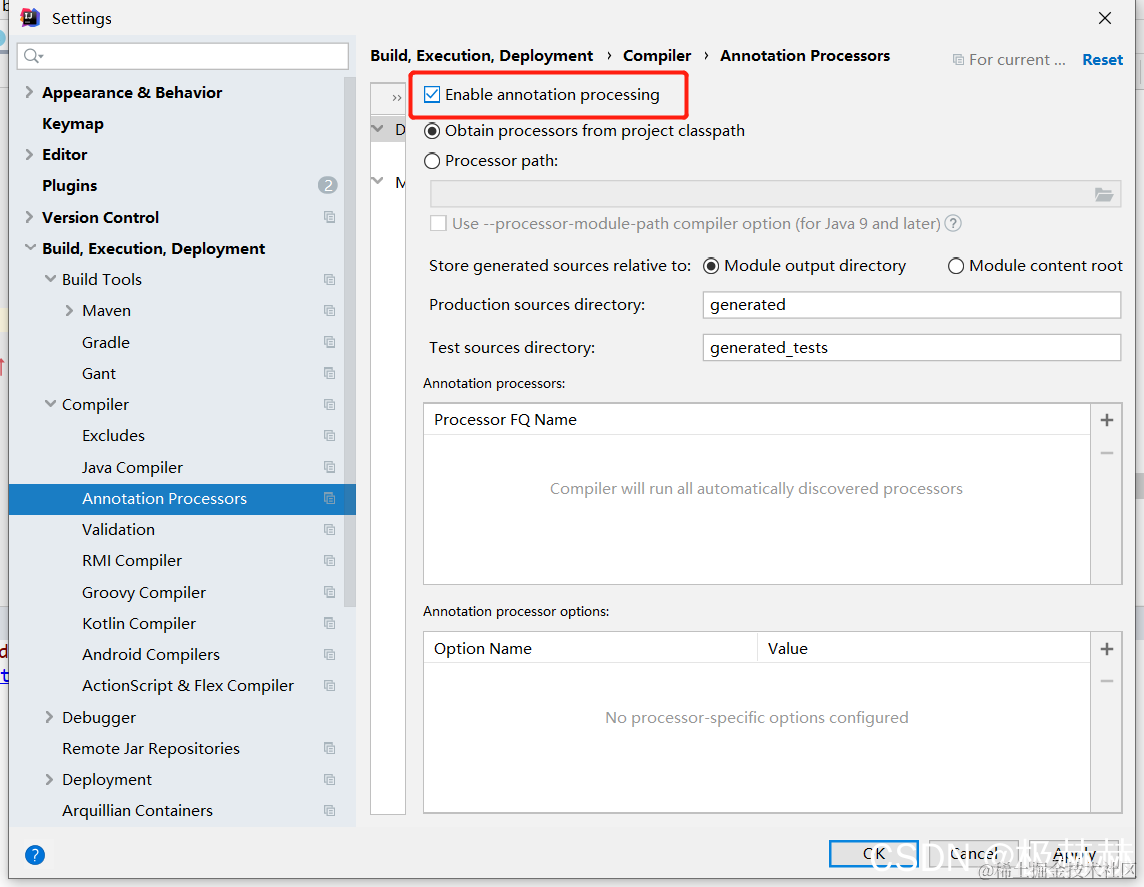
Task: Expand the Deployment node
Action: pos(49,780)
